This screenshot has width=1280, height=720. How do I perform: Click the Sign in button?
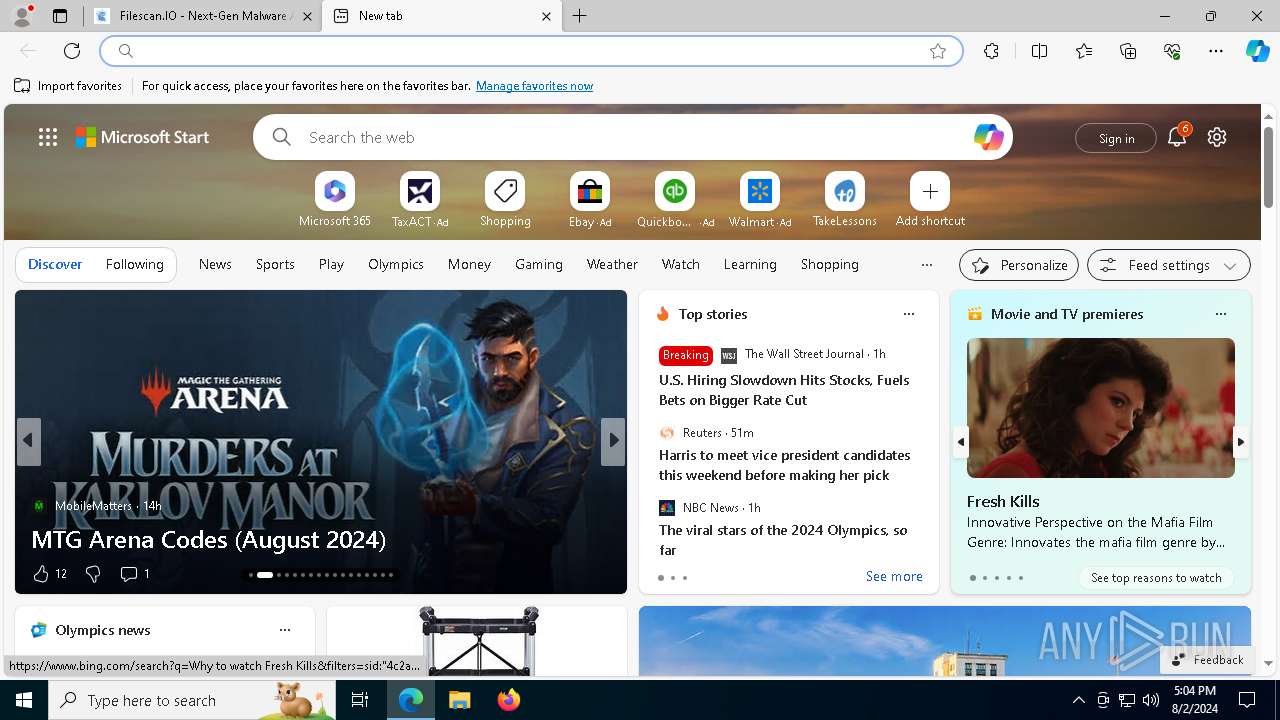pyautogui.click(x=1116, y=138)
